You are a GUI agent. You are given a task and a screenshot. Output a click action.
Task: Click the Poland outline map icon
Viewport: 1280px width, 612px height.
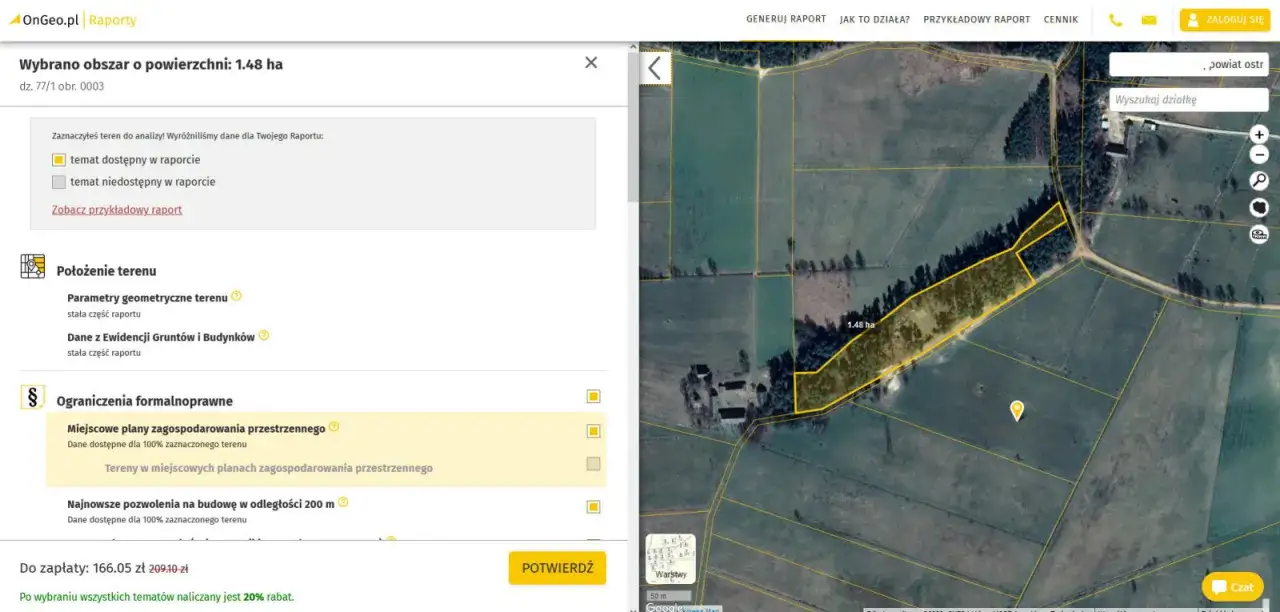1259,207
